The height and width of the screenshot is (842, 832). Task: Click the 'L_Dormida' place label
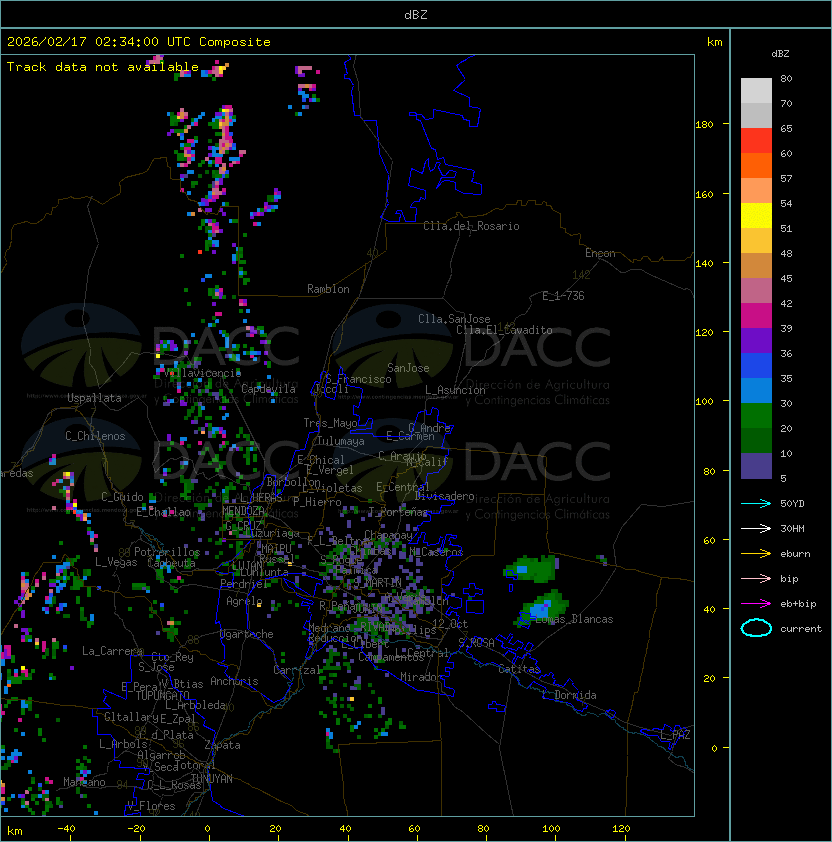pyautogui.click(x=569, y=695)
